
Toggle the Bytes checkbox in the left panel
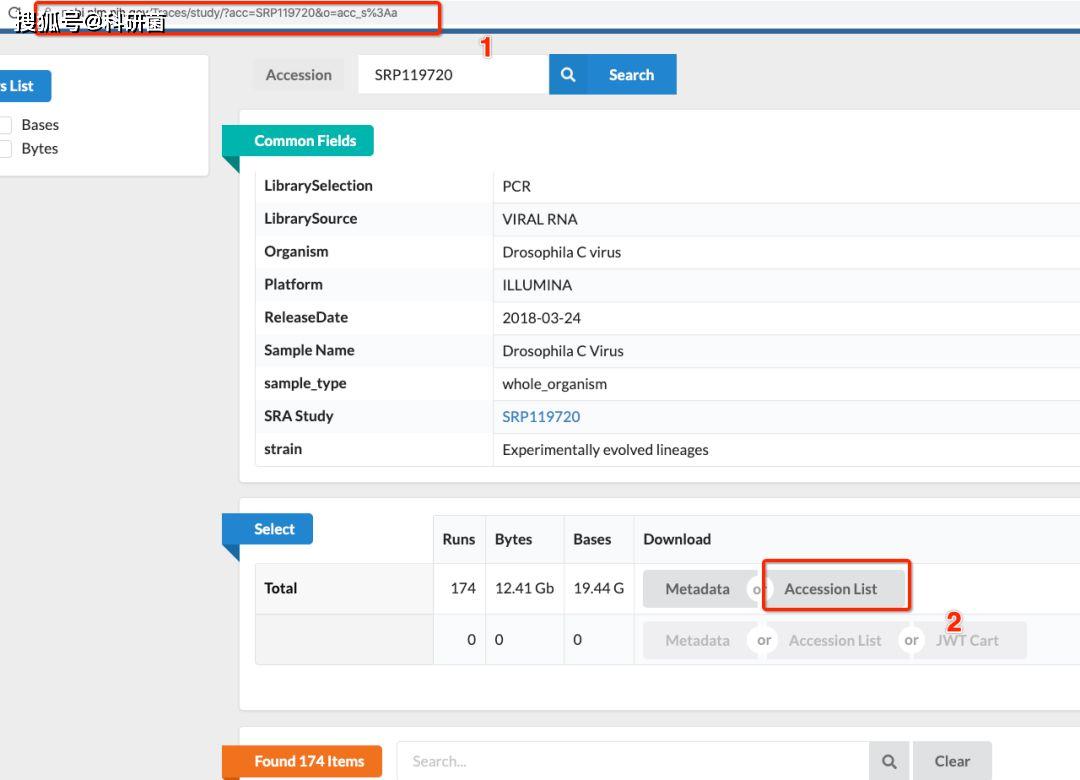coord(6,149)
